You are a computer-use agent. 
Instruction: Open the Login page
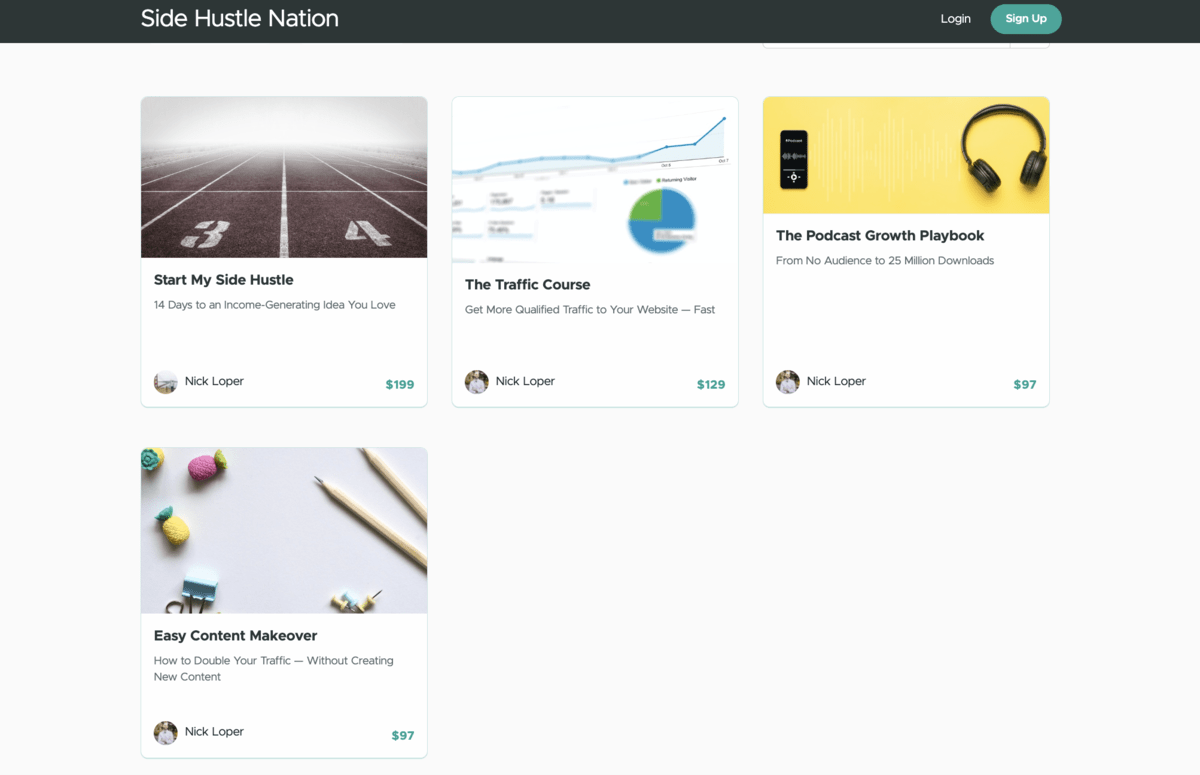(955, 19)
